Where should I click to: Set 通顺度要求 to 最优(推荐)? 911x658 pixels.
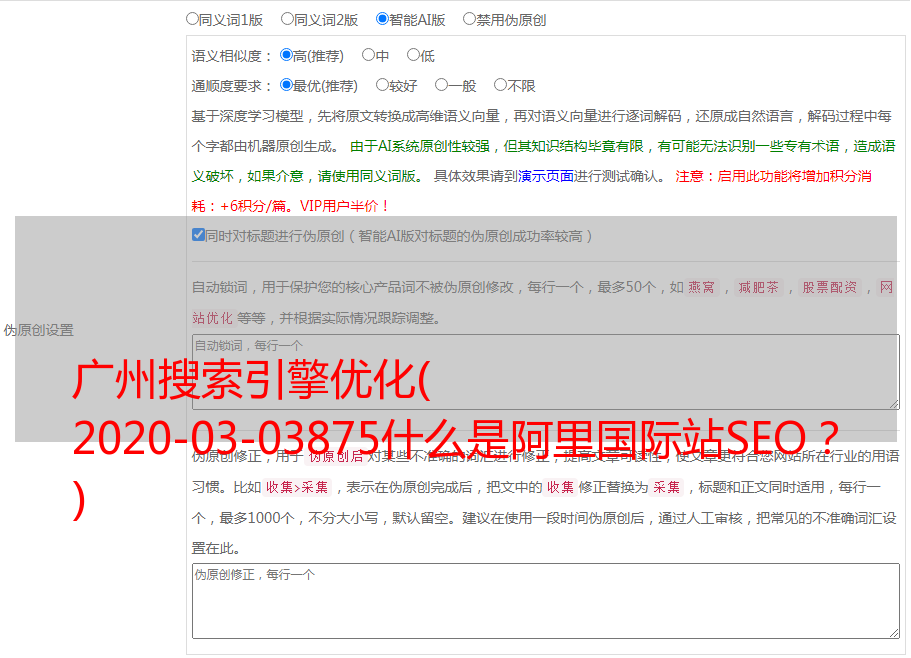tap(286, 85)
